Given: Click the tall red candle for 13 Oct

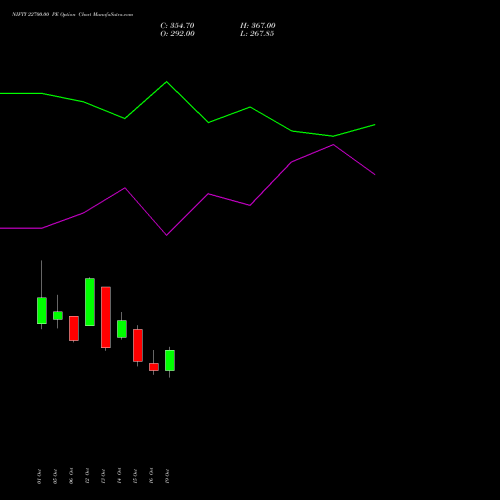Looking at the screenshot, I should pyautogui.click(x=106, y=317).
